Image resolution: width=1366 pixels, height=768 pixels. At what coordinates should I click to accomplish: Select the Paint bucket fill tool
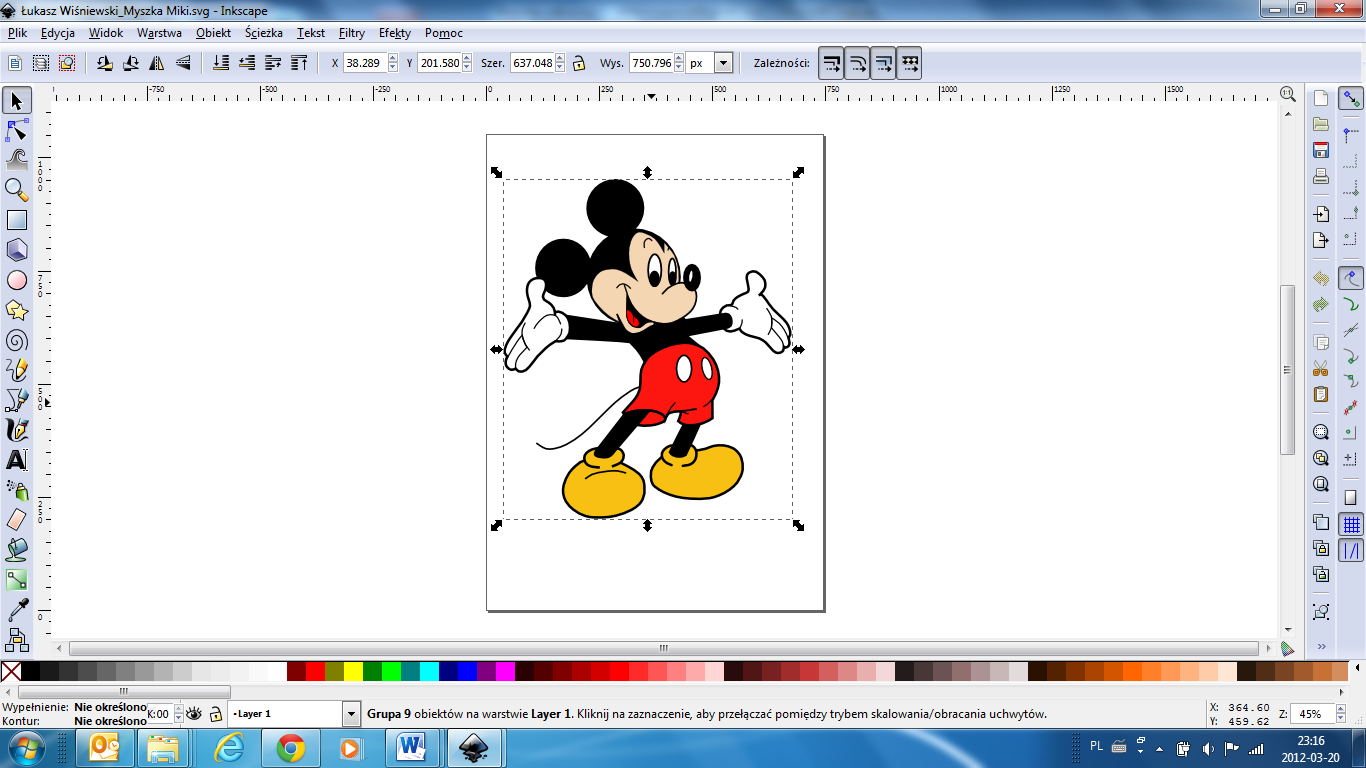(17, 550)
